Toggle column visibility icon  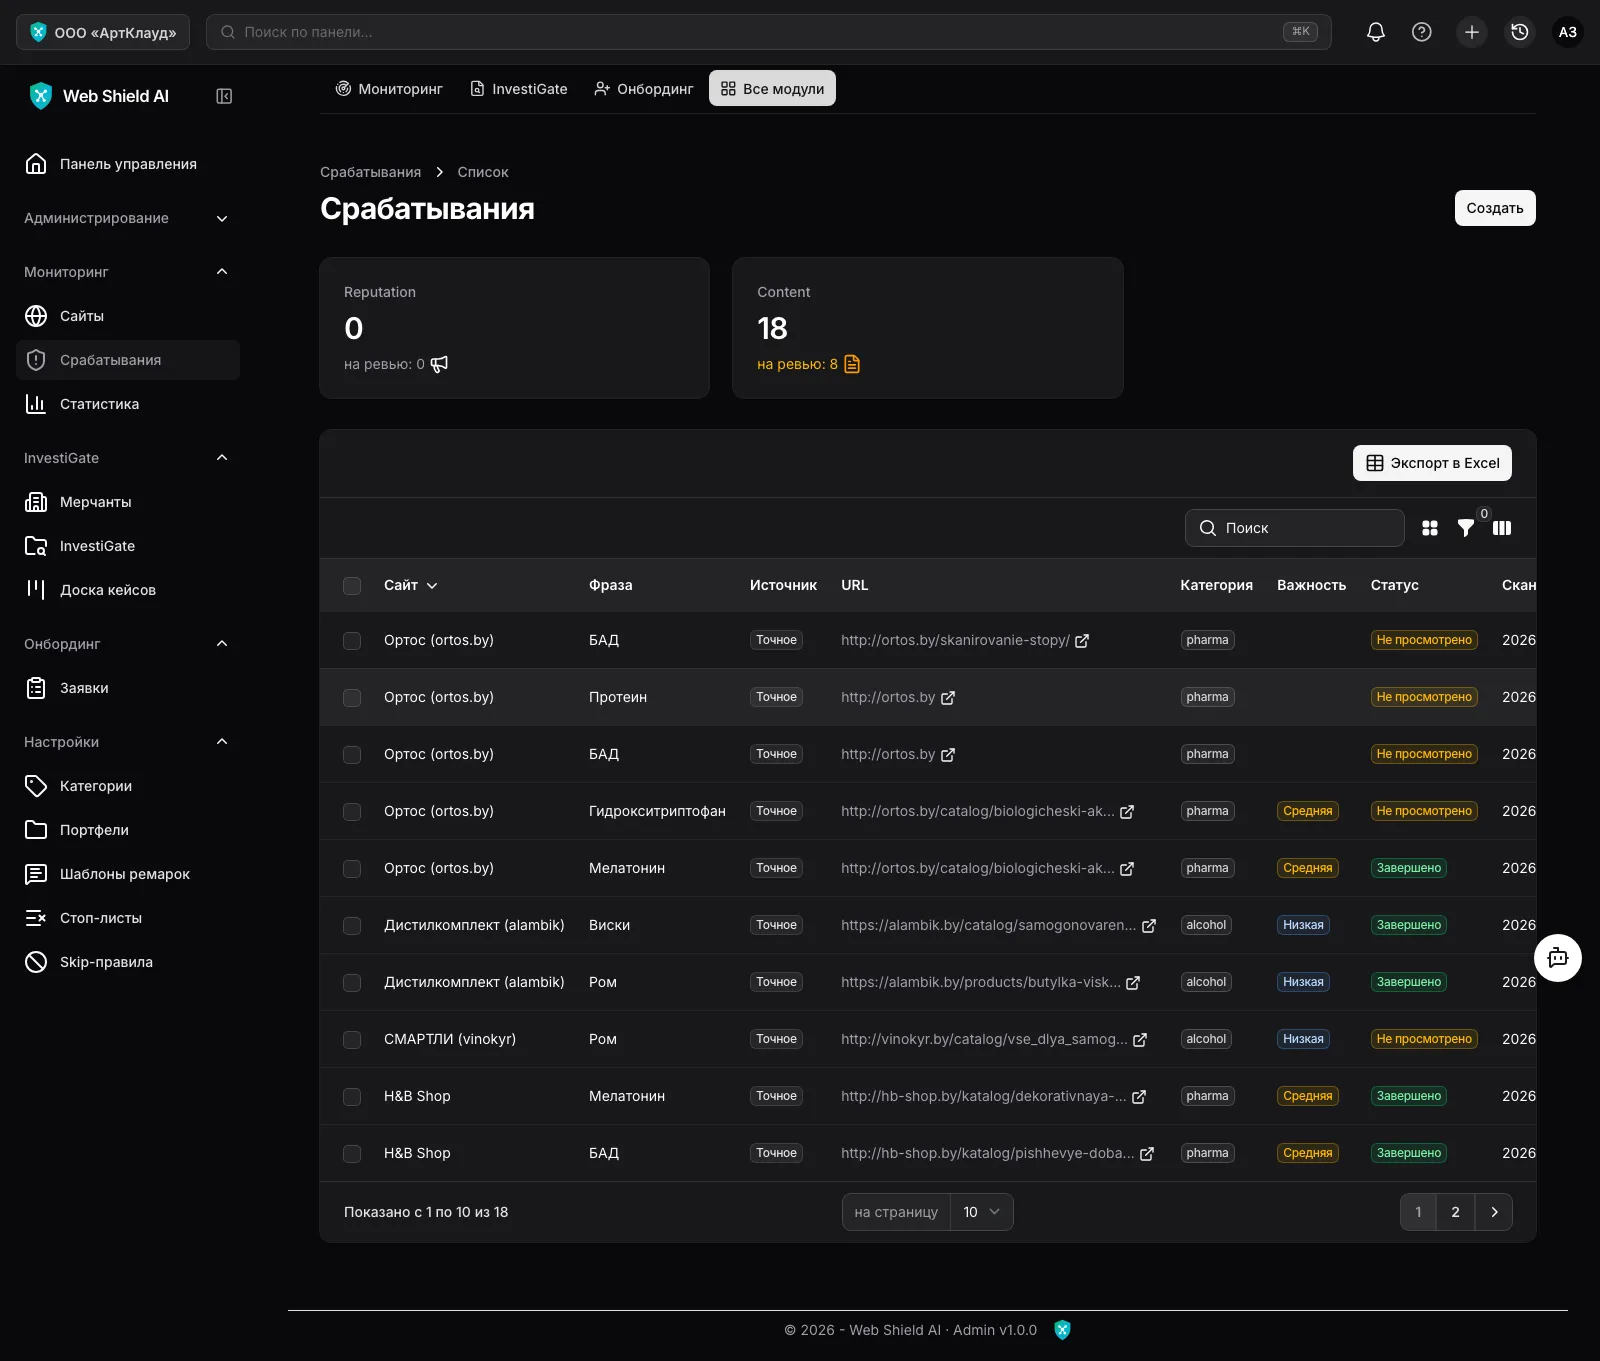[x=1502, y=528]
